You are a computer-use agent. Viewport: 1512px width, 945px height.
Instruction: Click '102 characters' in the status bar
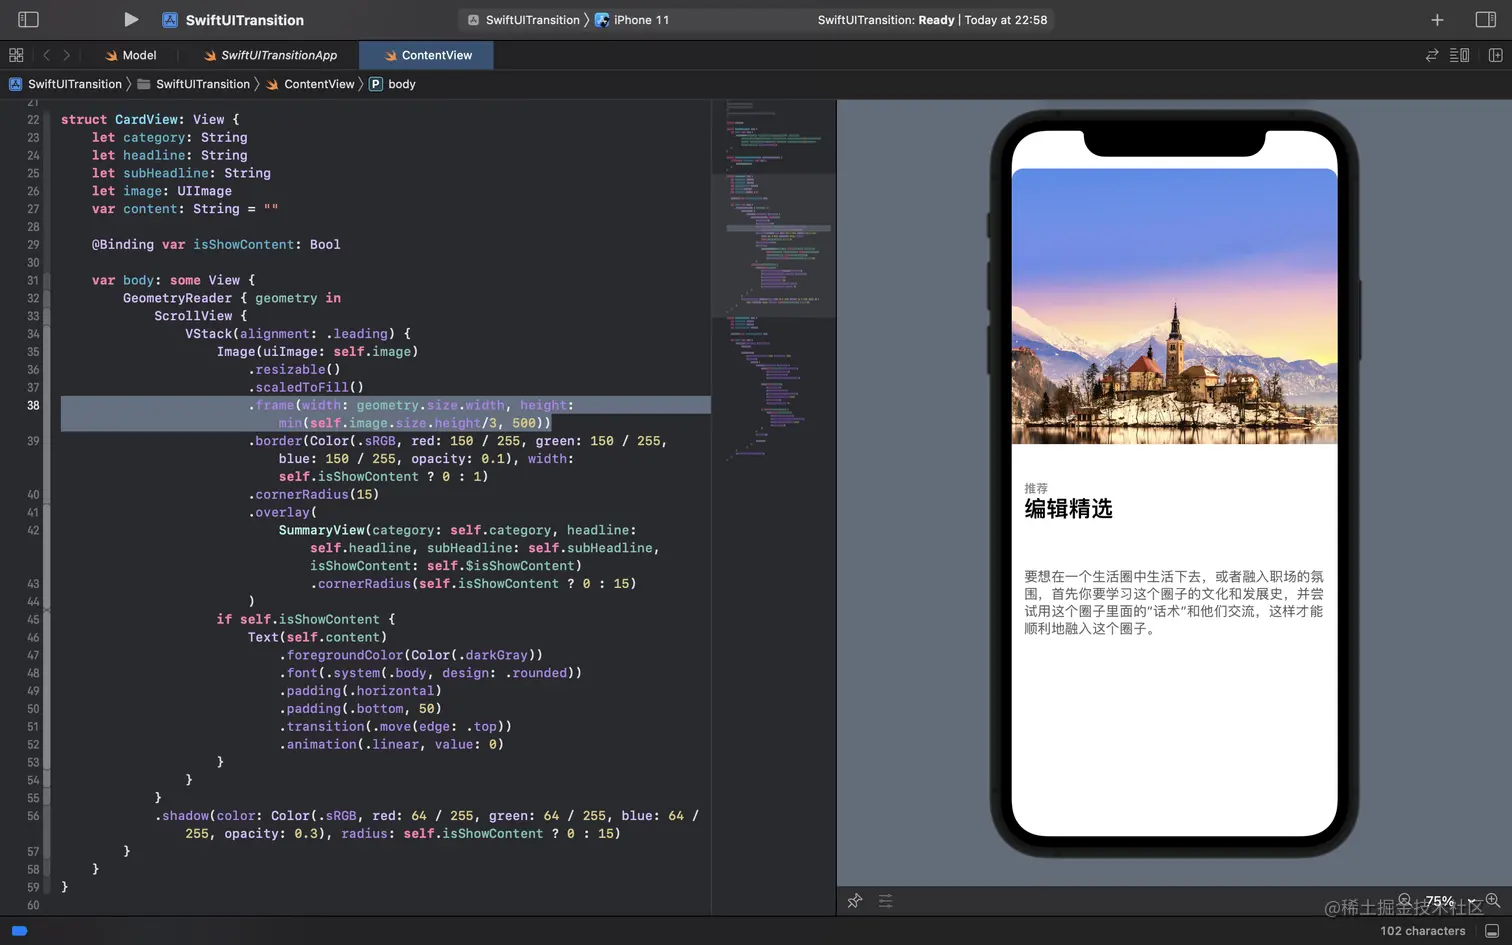click(1423, 931)
